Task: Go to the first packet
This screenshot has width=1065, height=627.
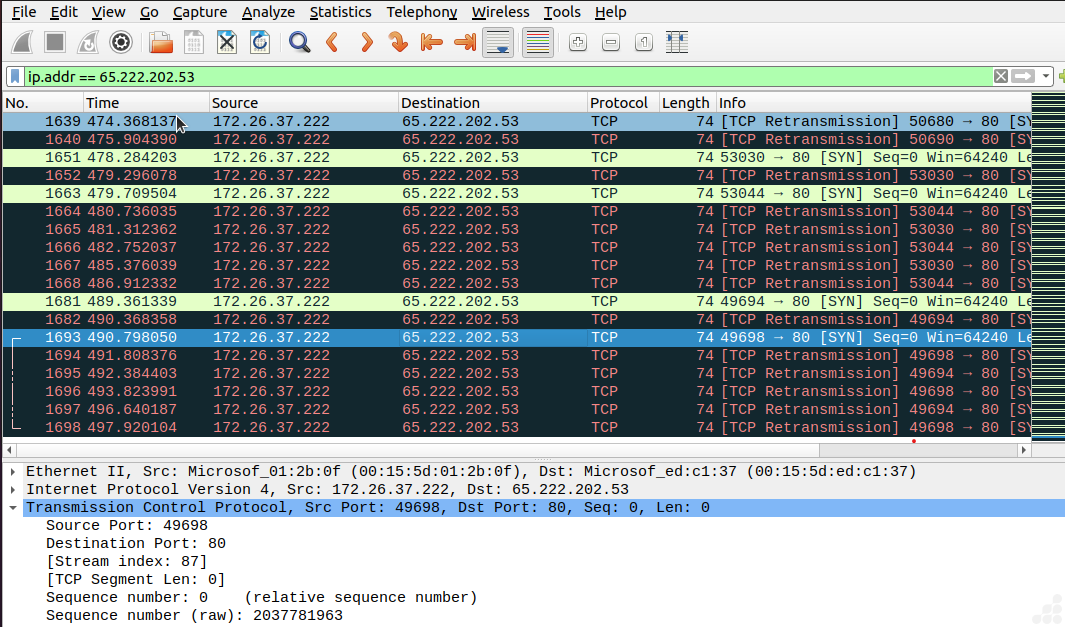Action: pos(432,42)
